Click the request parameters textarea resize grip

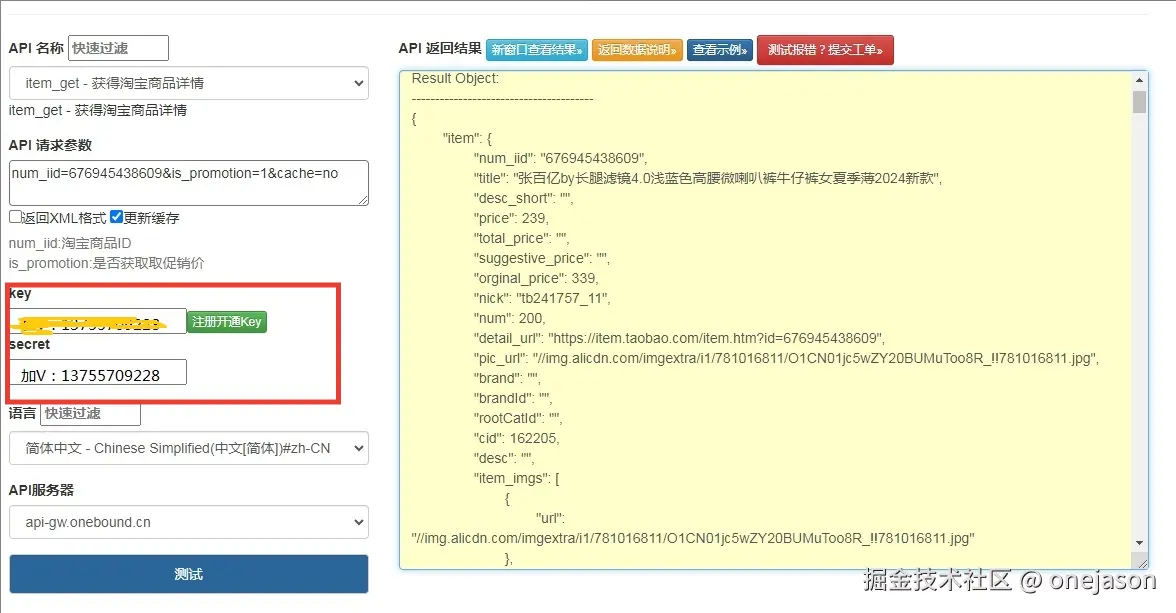point(363,200)
